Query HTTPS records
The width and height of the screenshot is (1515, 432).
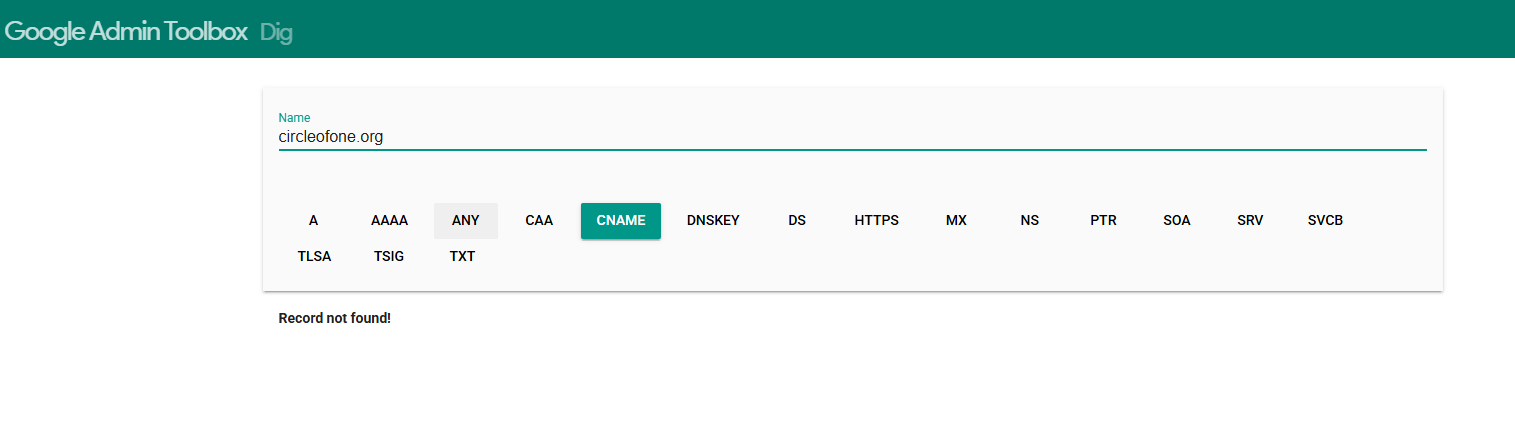877,221
